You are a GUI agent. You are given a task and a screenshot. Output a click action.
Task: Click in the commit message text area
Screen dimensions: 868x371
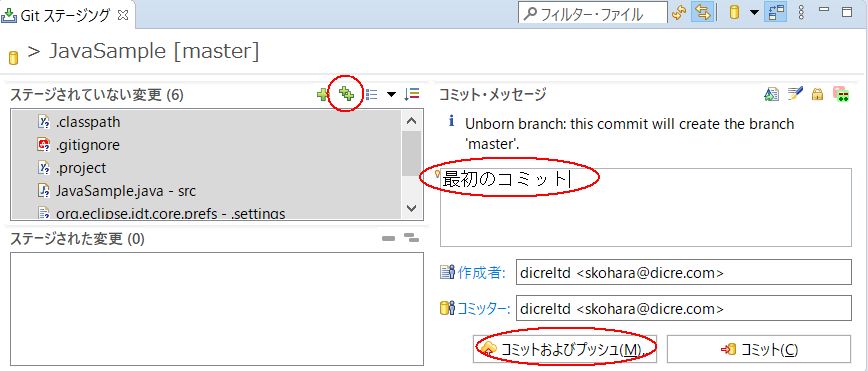(x=645, y=208)
